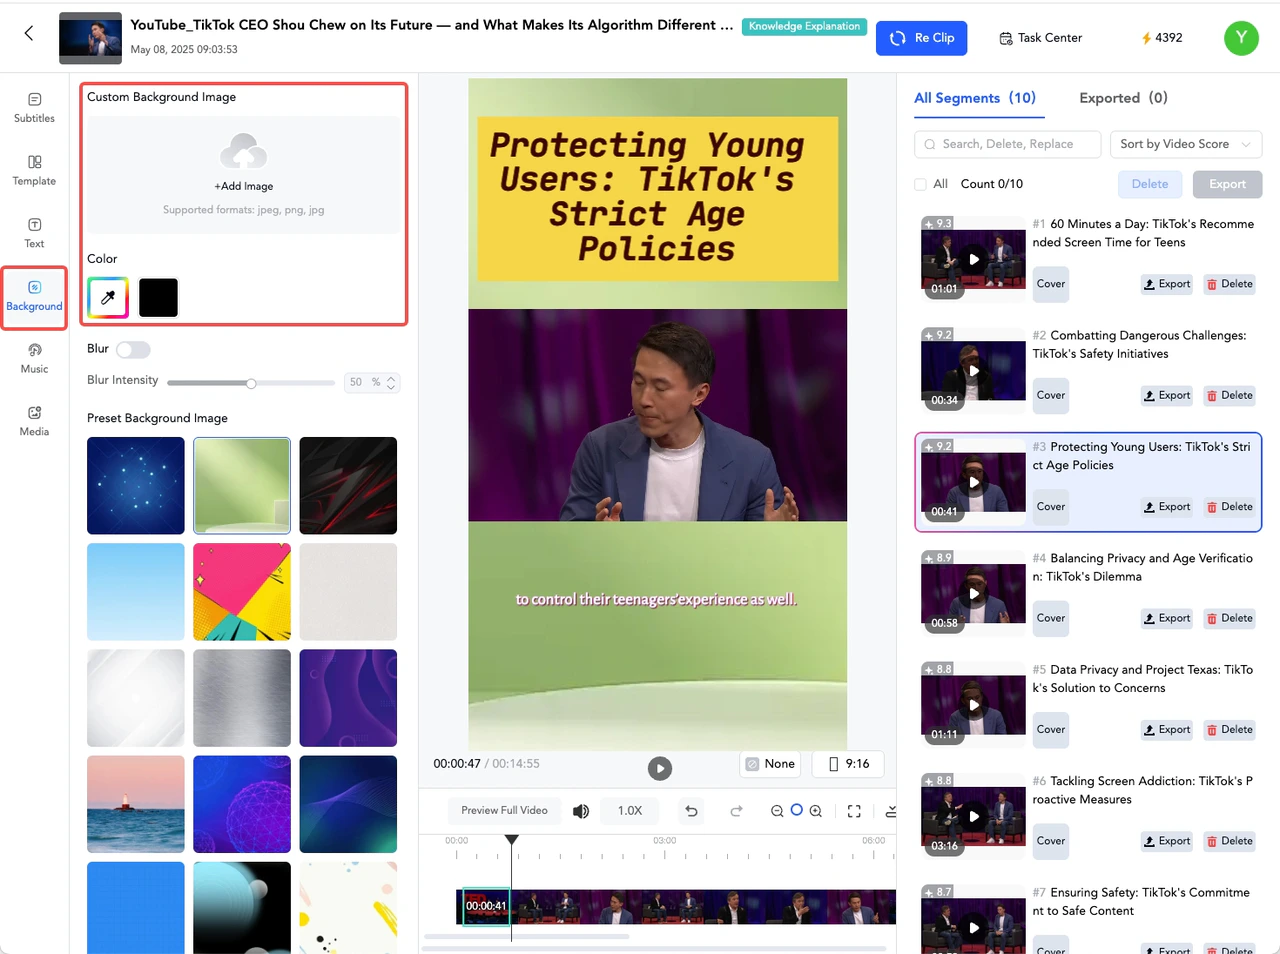Export segment 2 Combatting Dangerous Challenges
1280x954 pixels.
coord(1167,395)
